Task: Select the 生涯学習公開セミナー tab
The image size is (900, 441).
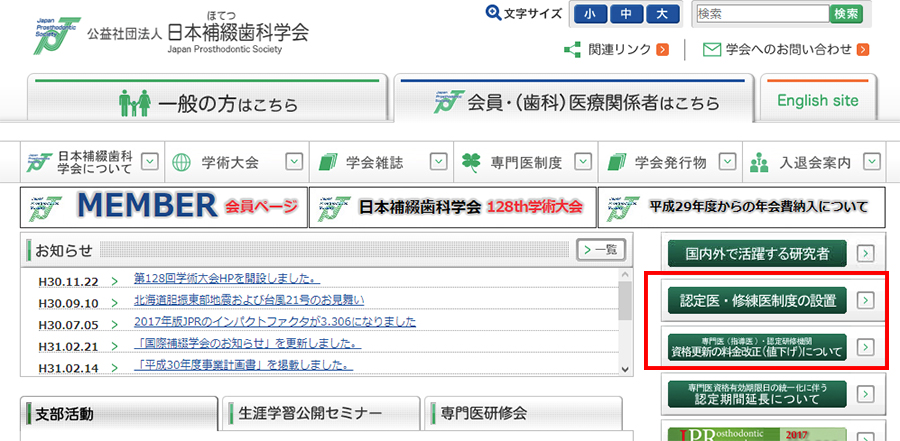Action: 321,413
